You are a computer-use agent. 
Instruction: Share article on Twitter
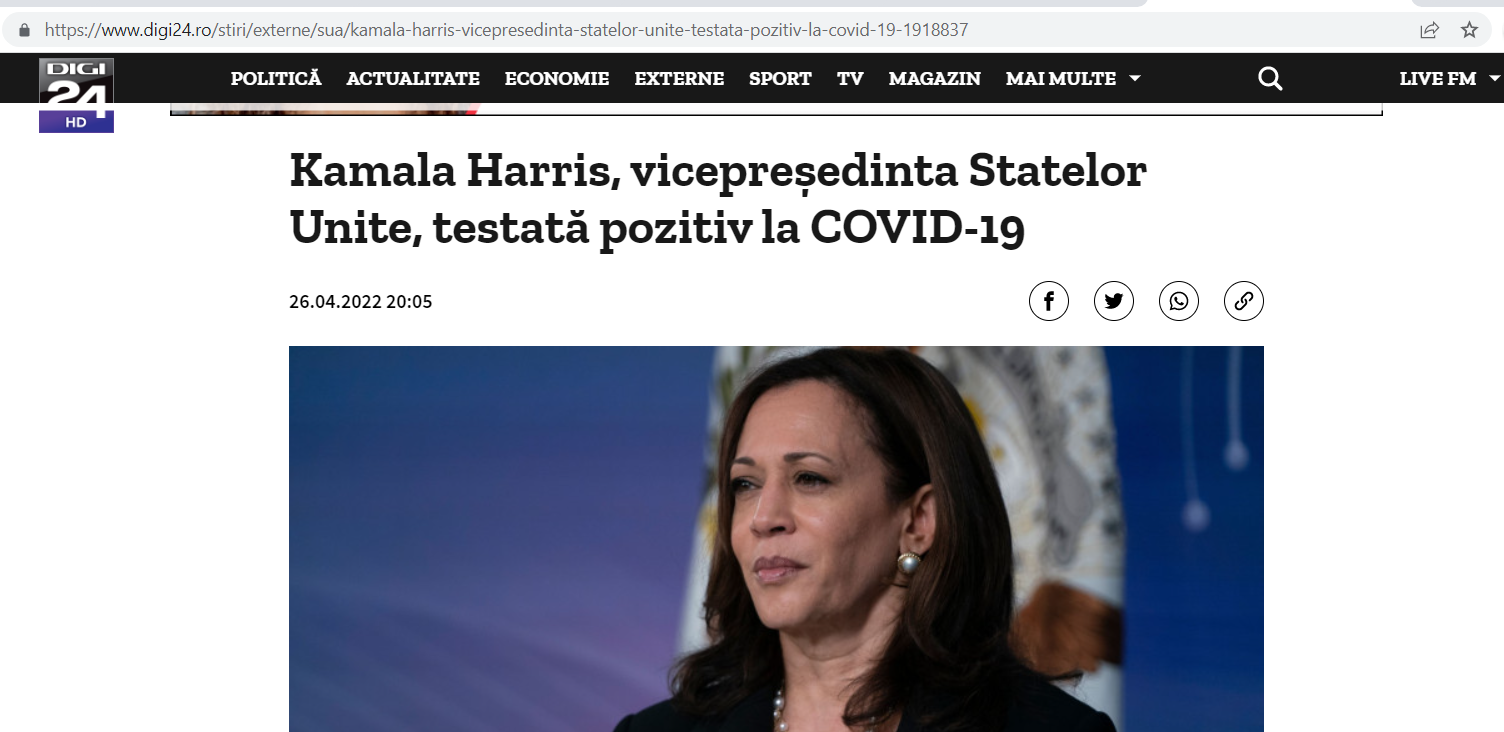(x=1114, y=301)
